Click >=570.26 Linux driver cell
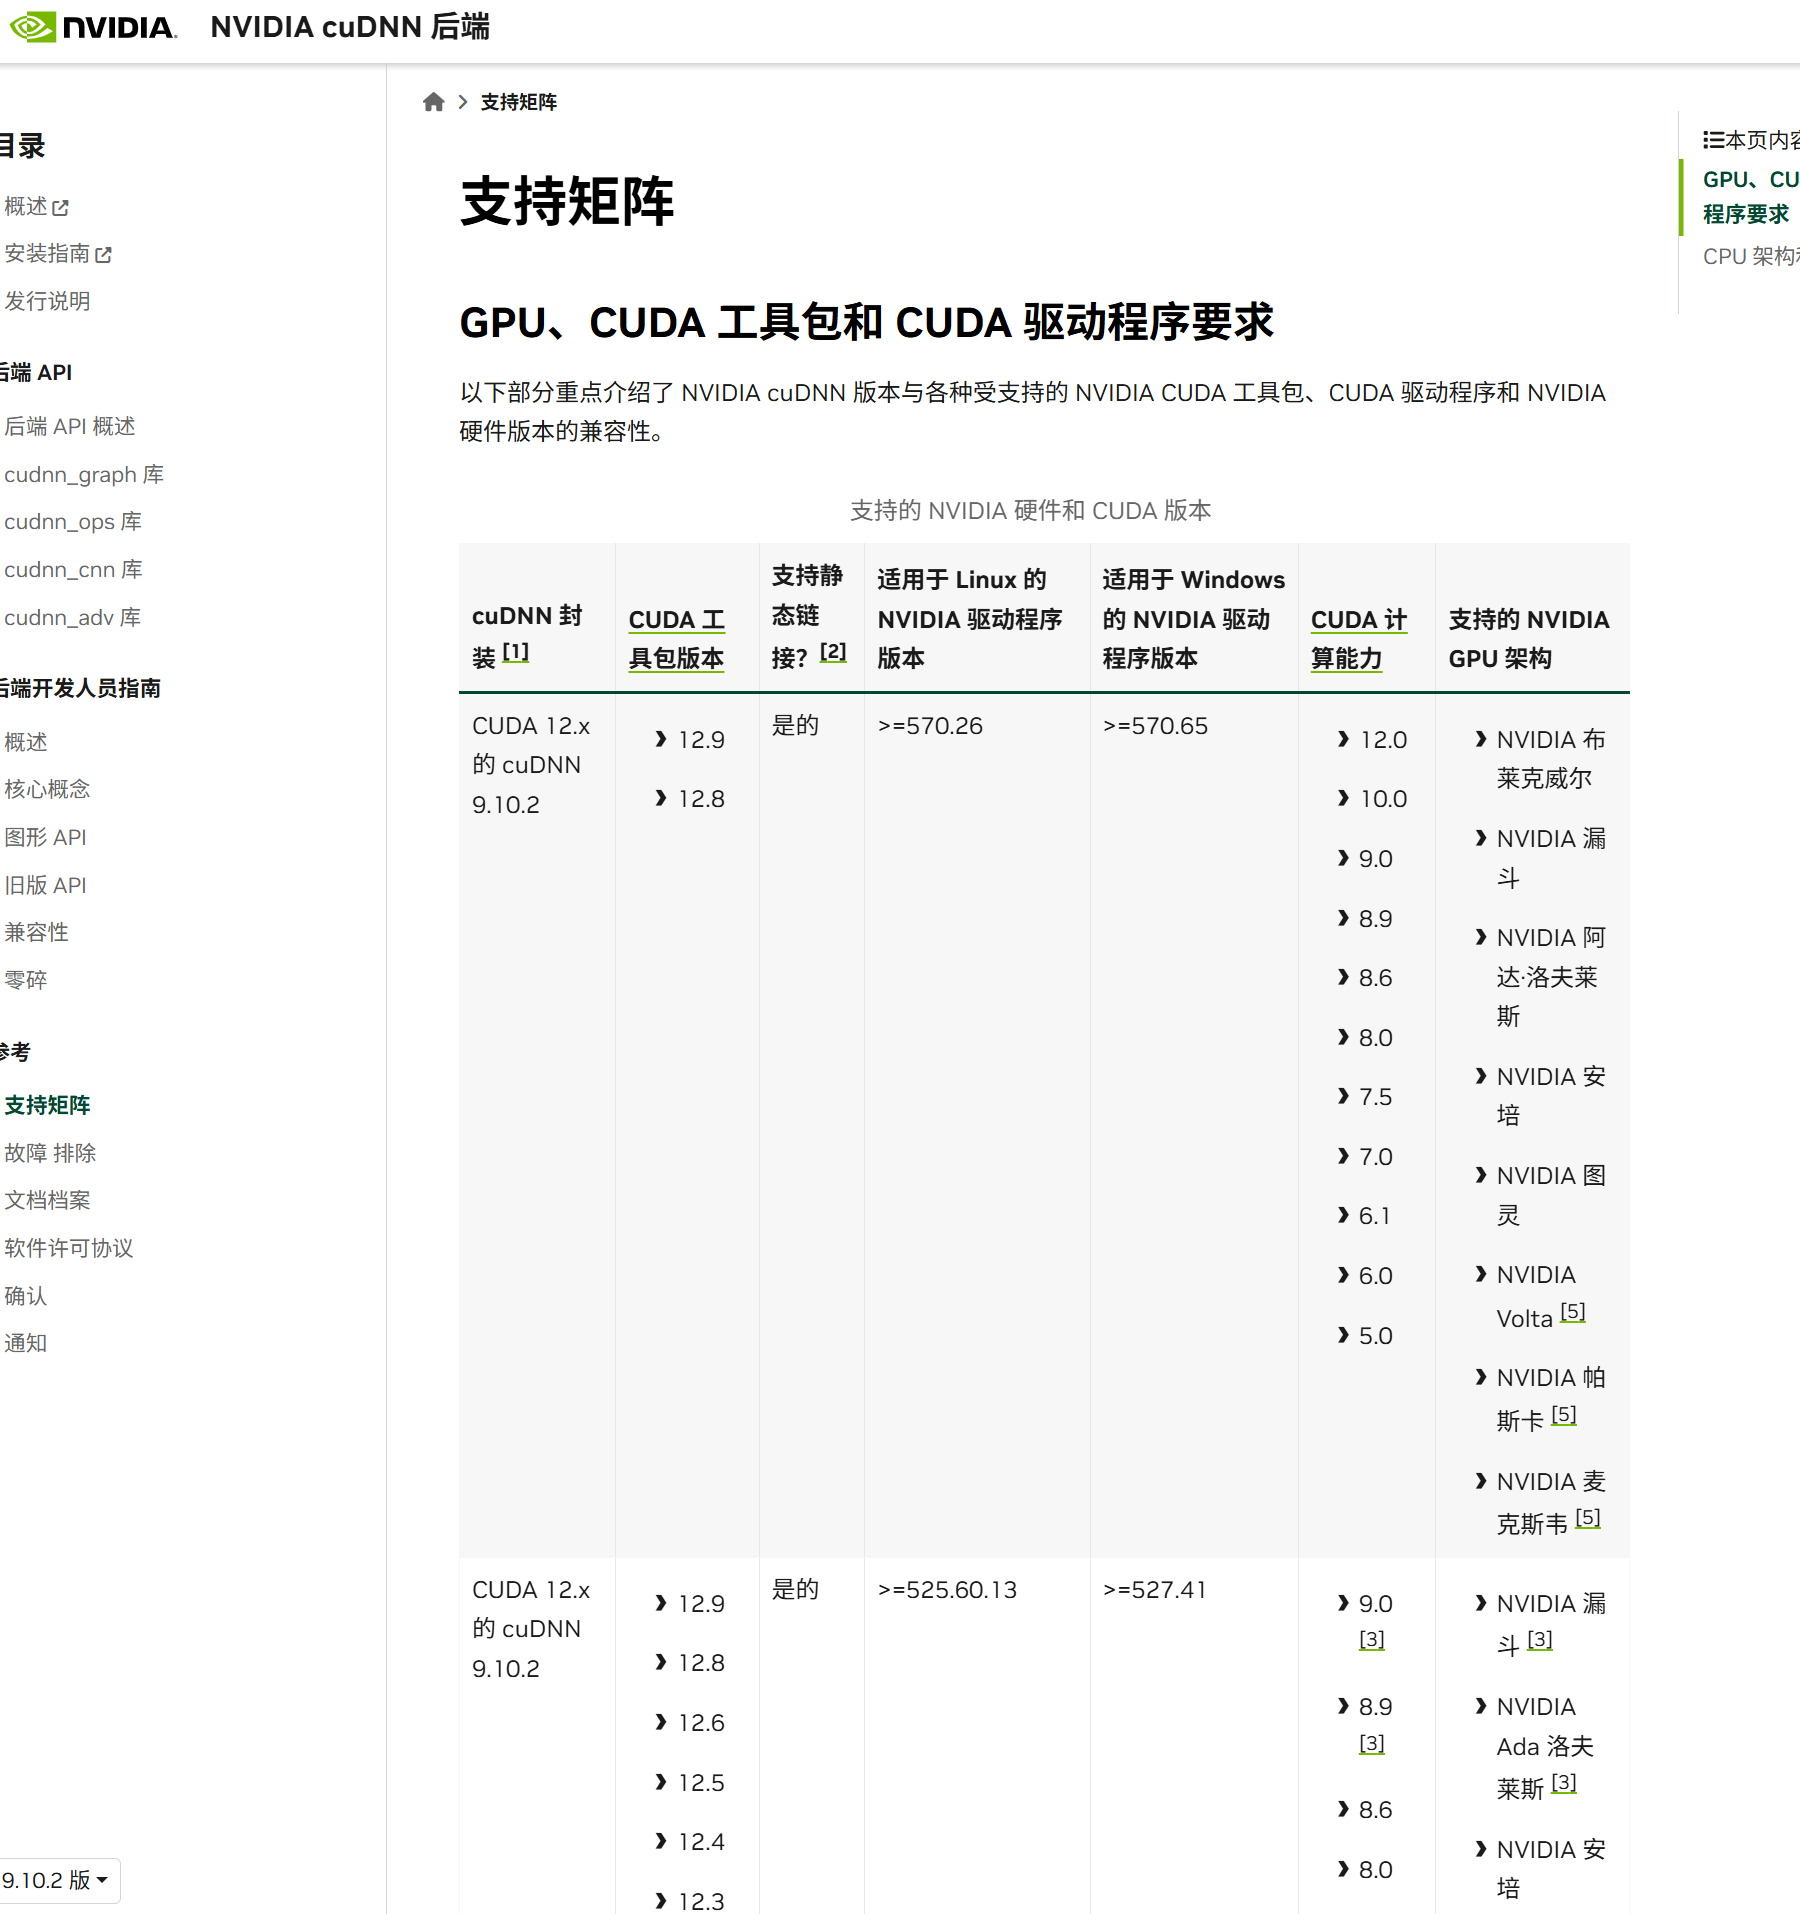This screenshot has width=1800, height=1914. [930, 726]
